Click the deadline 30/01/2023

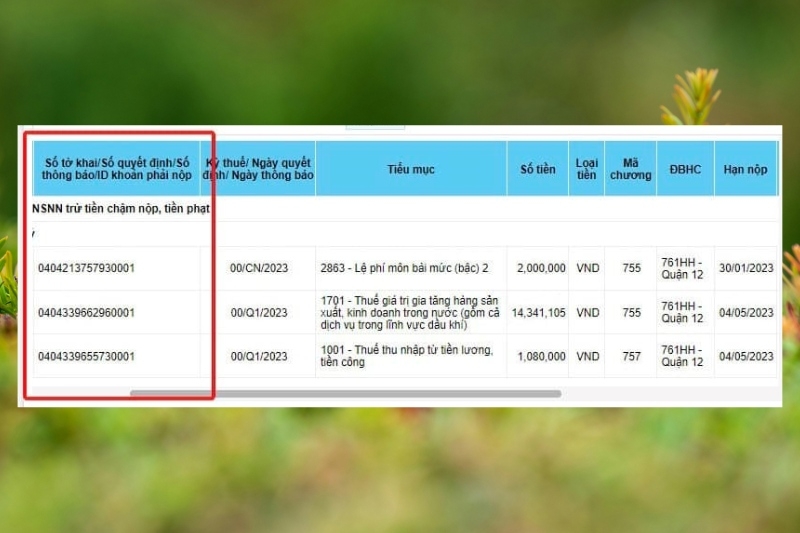pyautogui.click(x=746, y=268)
